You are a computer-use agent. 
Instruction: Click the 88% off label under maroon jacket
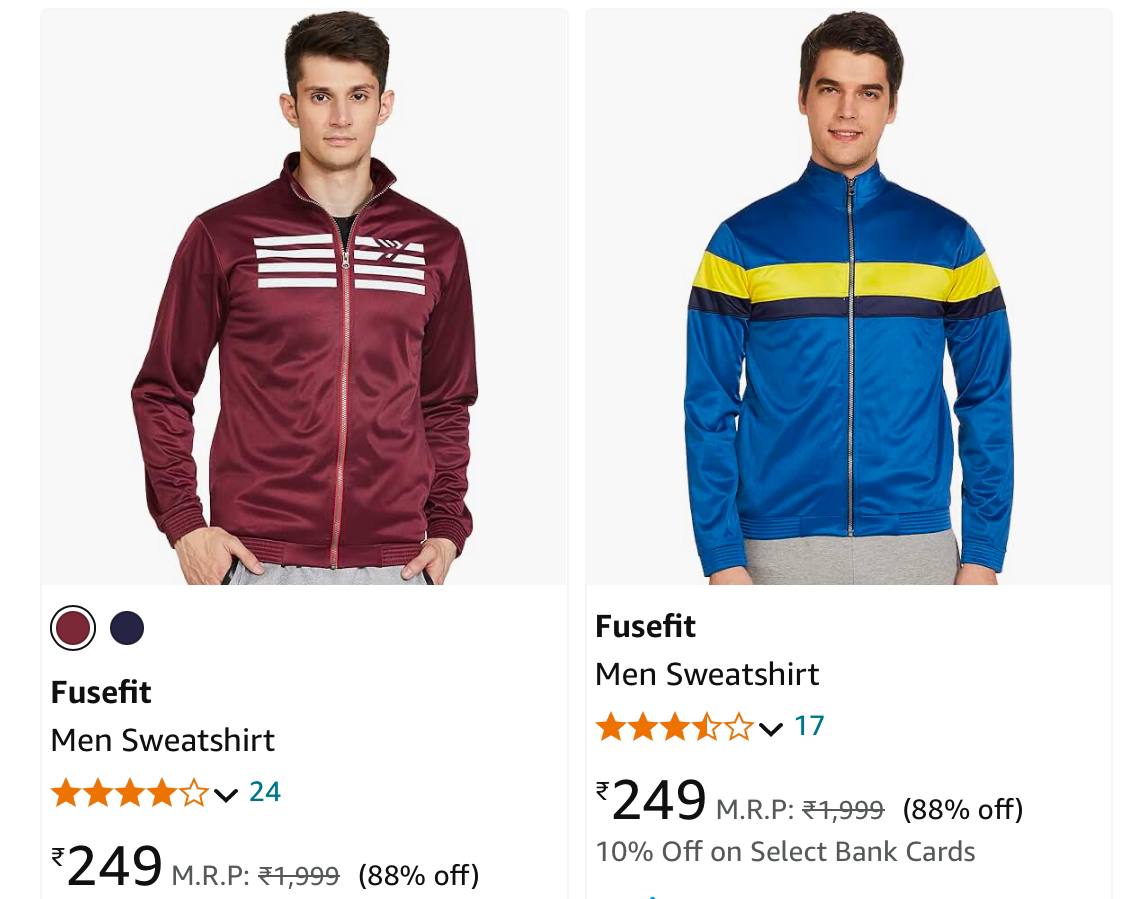pos(418,876)
